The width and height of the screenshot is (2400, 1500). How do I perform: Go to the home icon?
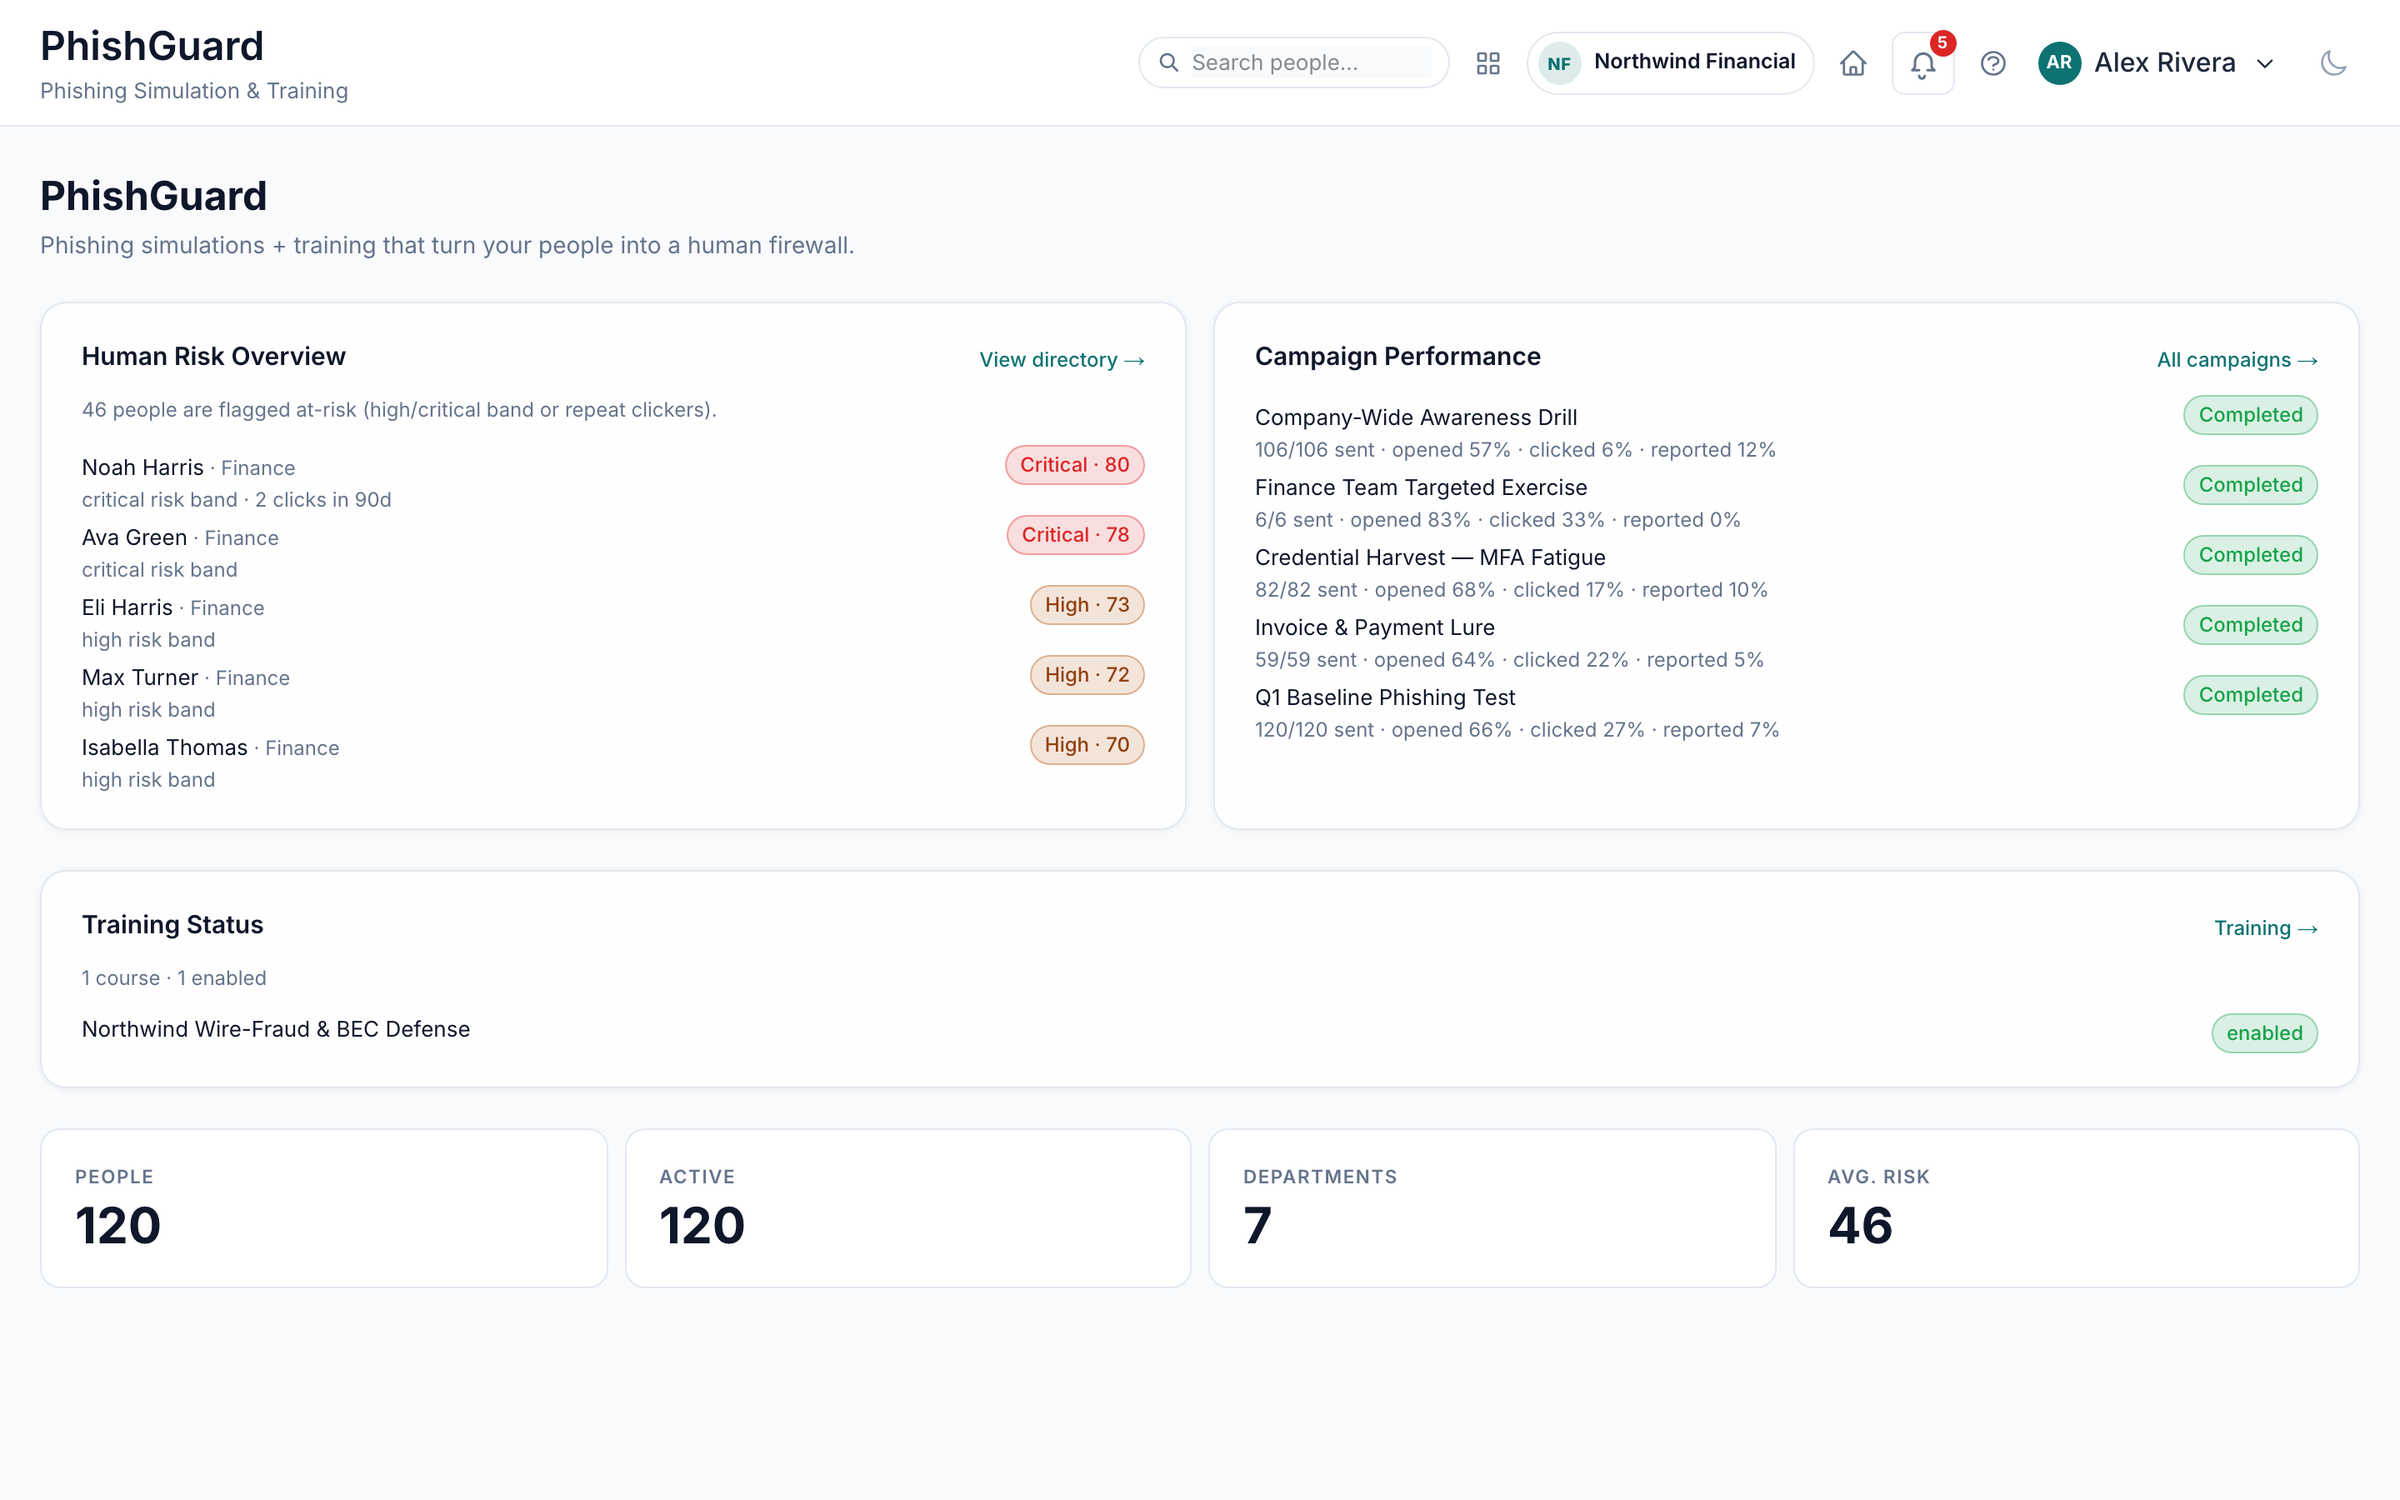[1853, 63]
